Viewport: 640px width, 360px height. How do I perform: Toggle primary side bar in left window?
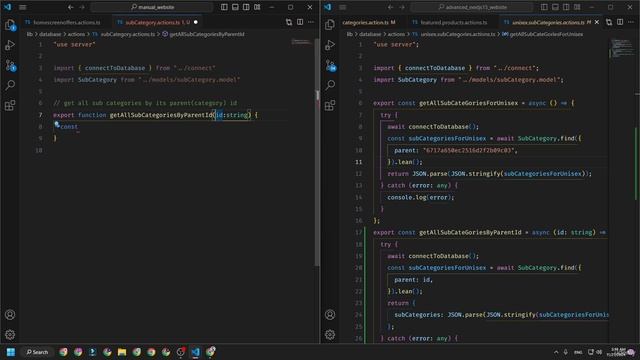(224, 7)
